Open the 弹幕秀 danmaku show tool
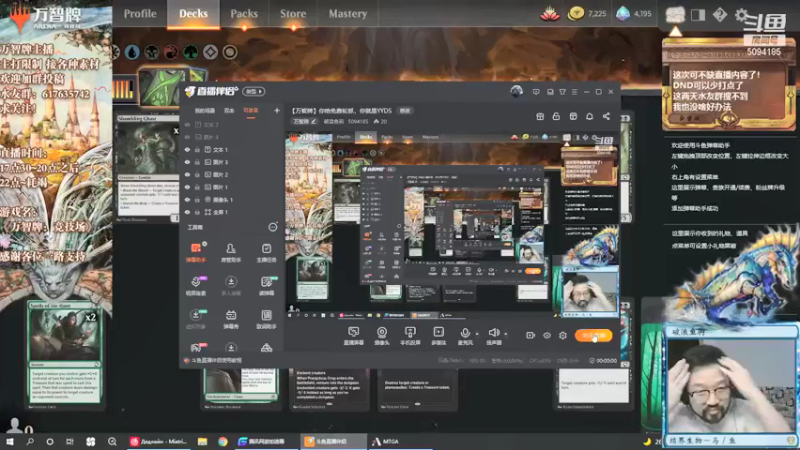This screenshot has height=450, width=800. tap(231, 319)
